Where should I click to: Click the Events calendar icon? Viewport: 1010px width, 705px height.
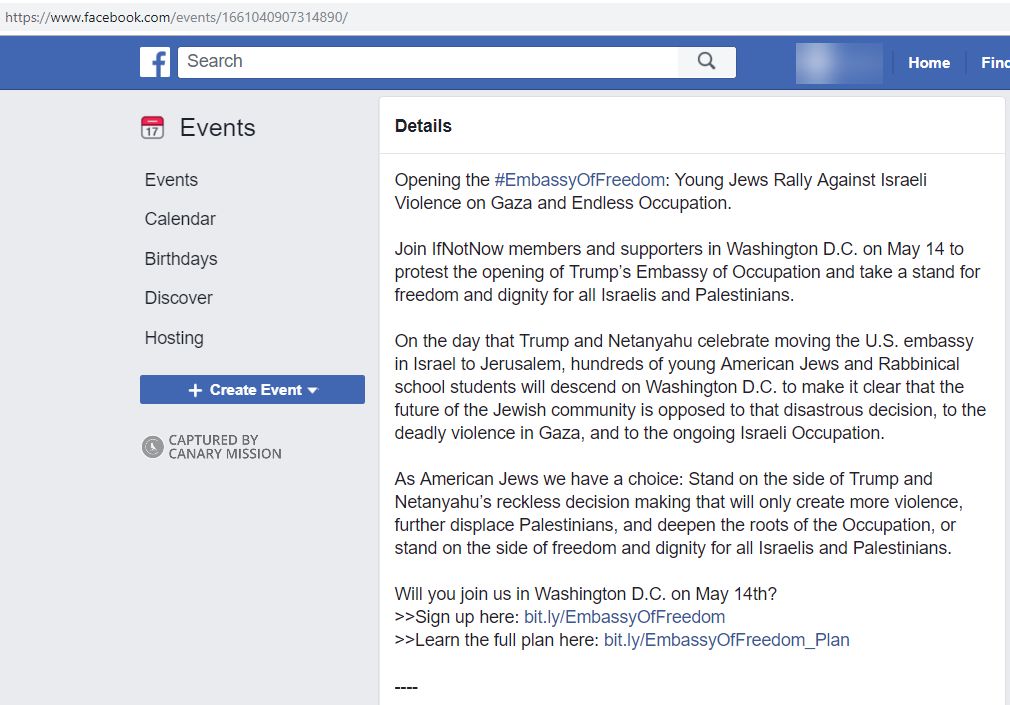[x=153, y=128]
